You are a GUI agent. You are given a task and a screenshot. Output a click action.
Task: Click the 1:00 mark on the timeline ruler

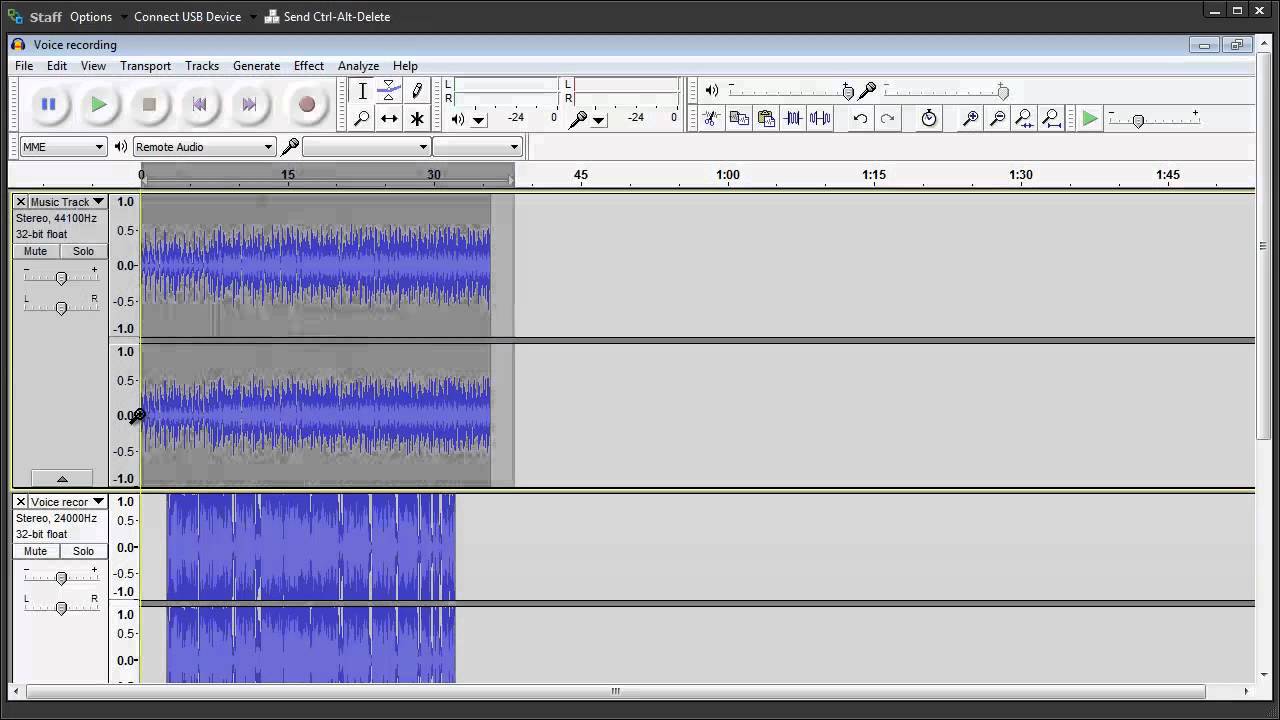pyautogui.click(x=728, y=175)
